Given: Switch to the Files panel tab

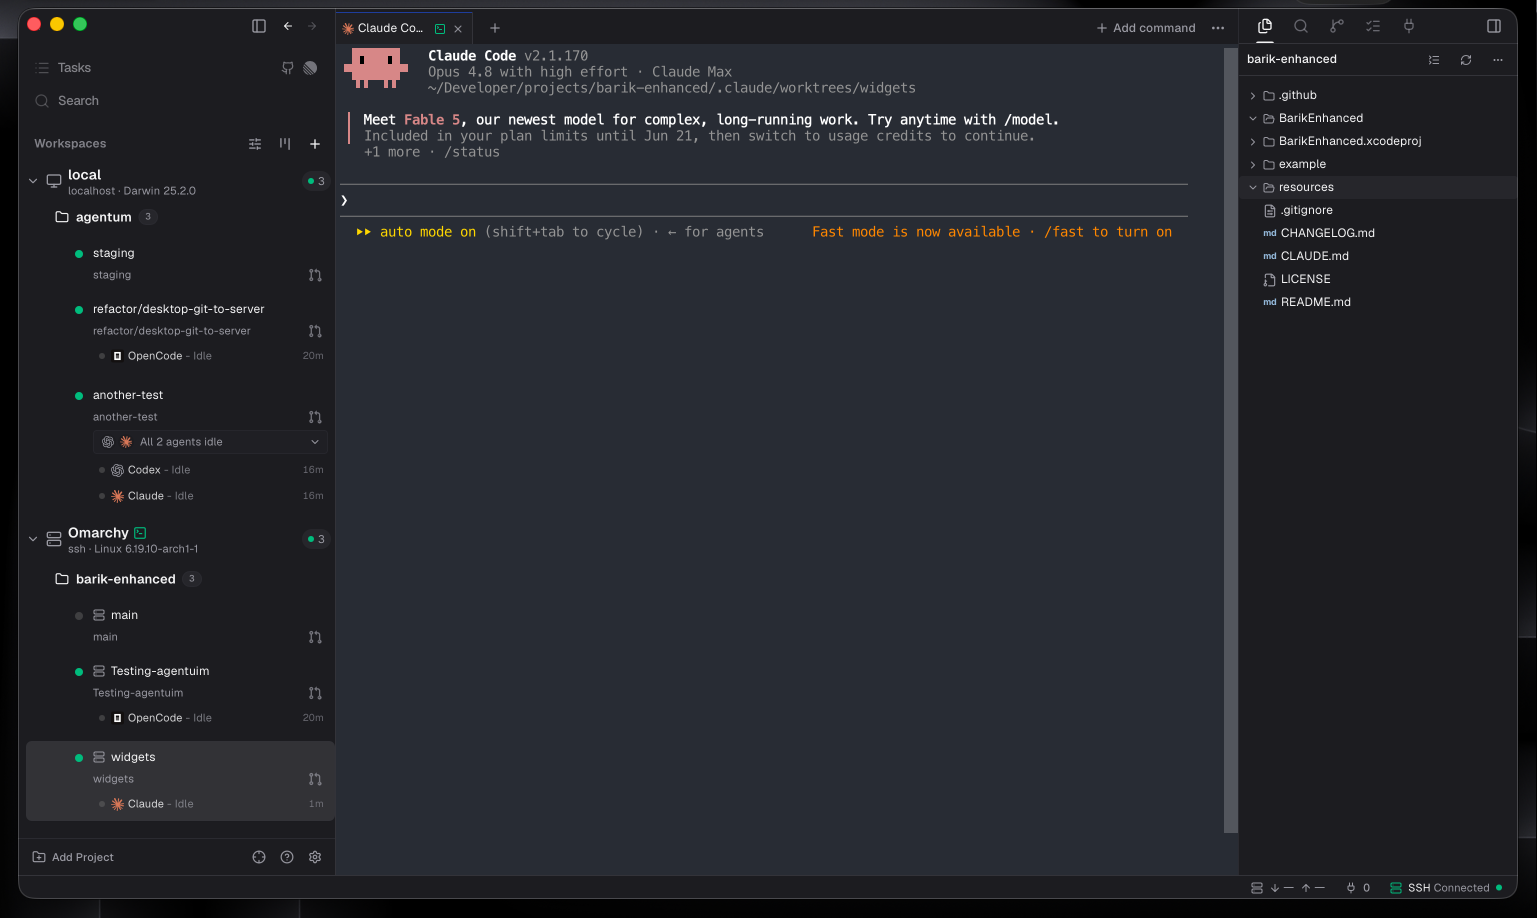Looking at the screenshot, I should pyautogui.click(x=1265, y=26).
